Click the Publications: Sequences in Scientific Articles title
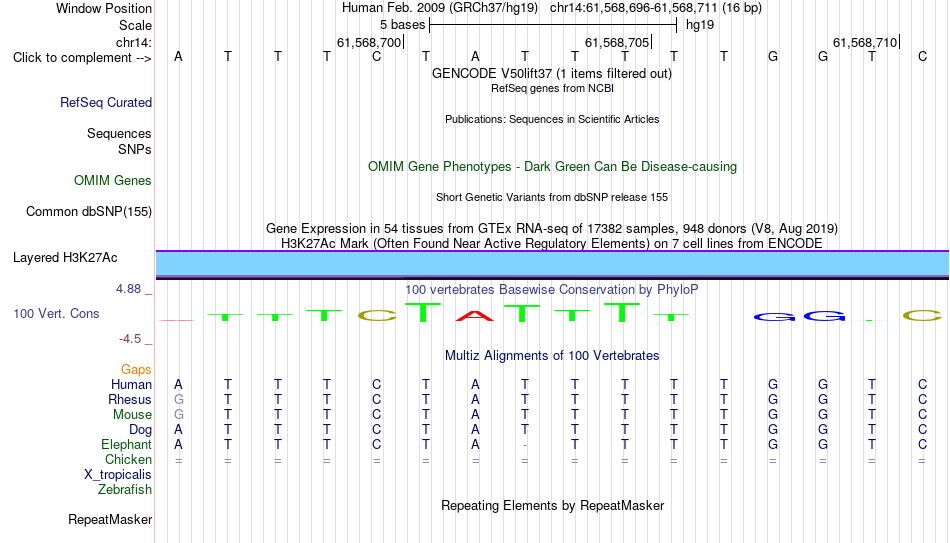The height and width of the screenshot is (543, 950). coord(552,119)
